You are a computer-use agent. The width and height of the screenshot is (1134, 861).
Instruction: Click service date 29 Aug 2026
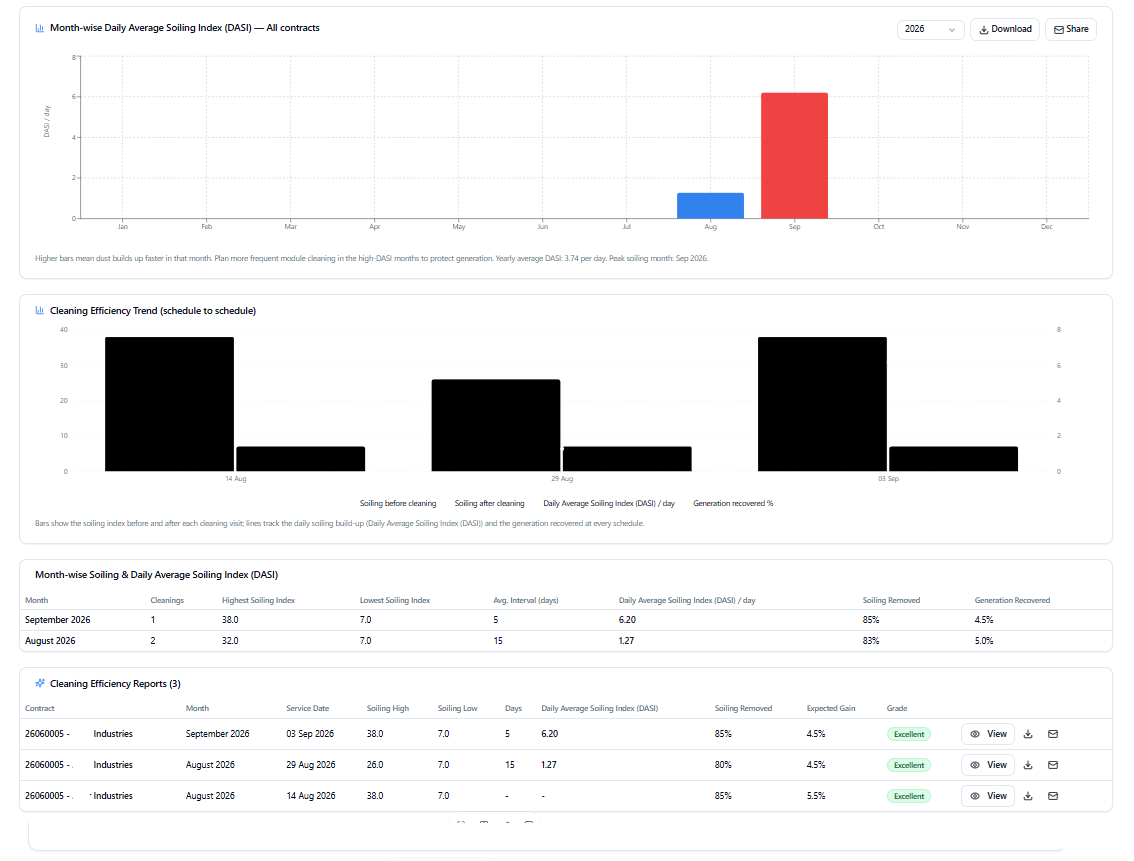click(311, 765)
